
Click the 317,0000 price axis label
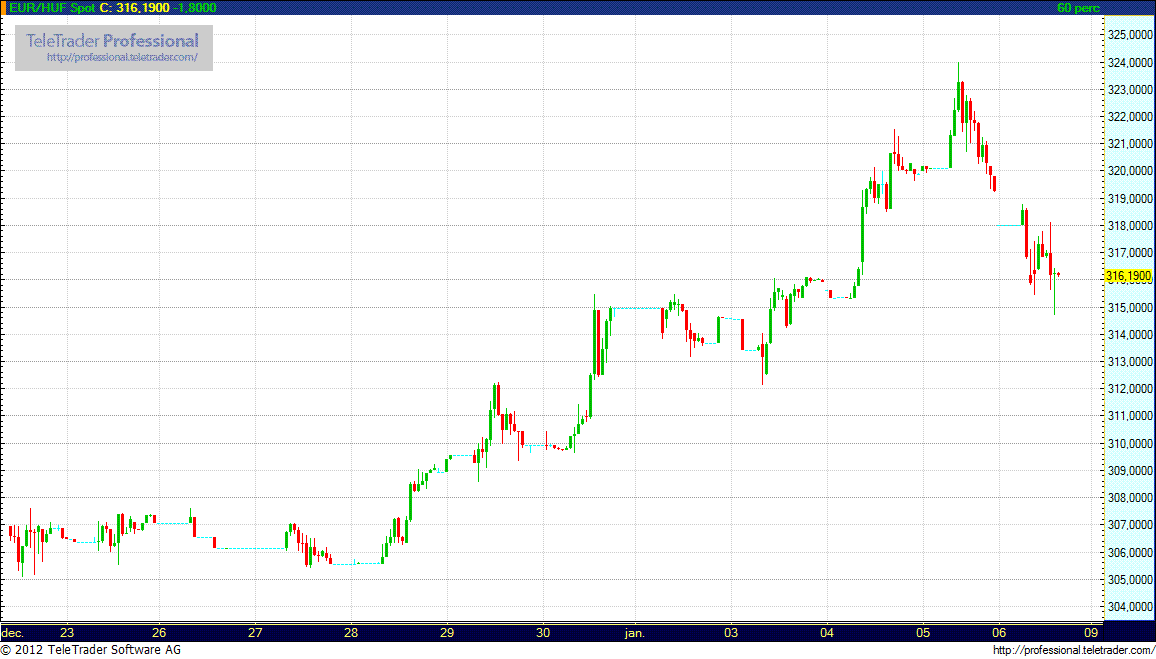coord(1129,253)
